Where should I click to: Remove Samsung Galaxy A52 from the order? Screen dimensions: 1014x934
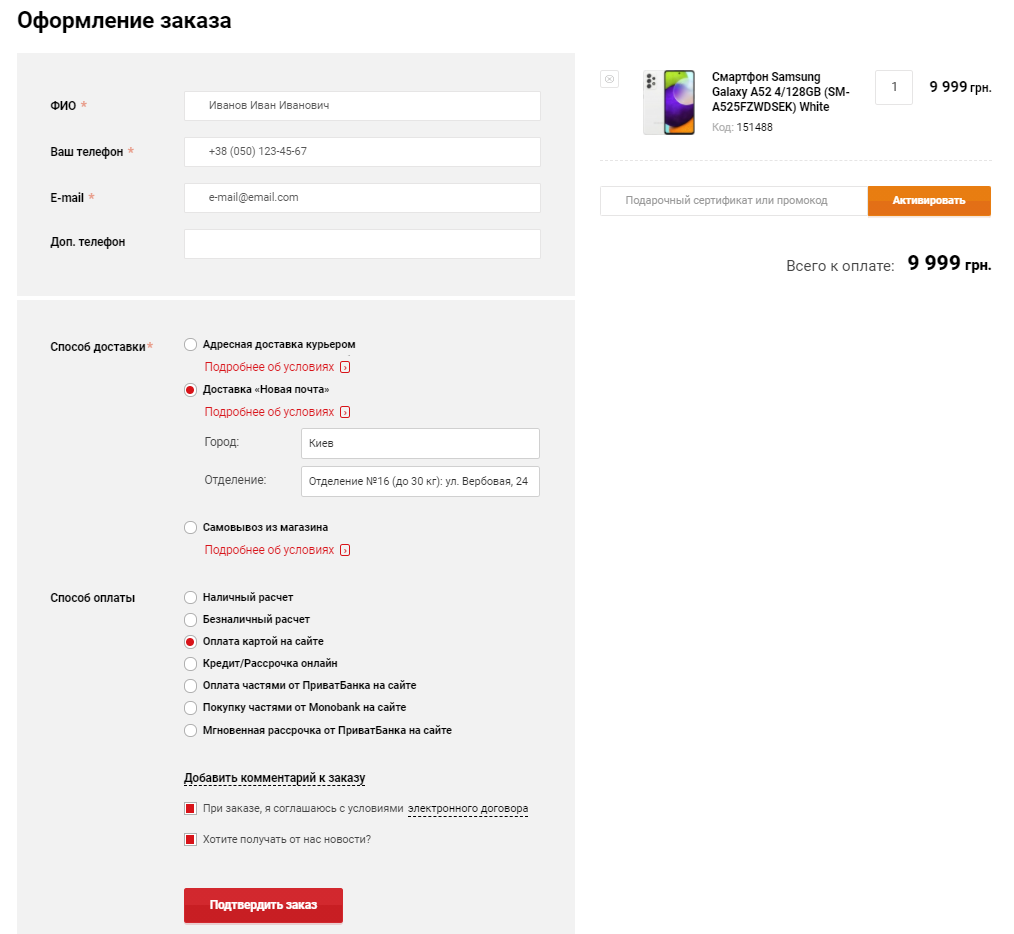[x=610, y=79]
